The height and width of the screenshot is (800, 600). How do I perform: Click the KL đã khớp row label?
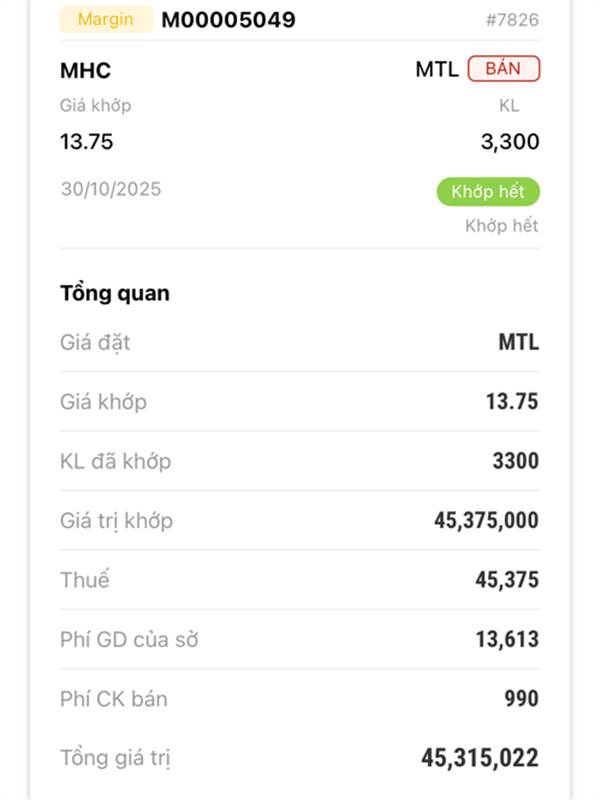(x=115, y=461)
